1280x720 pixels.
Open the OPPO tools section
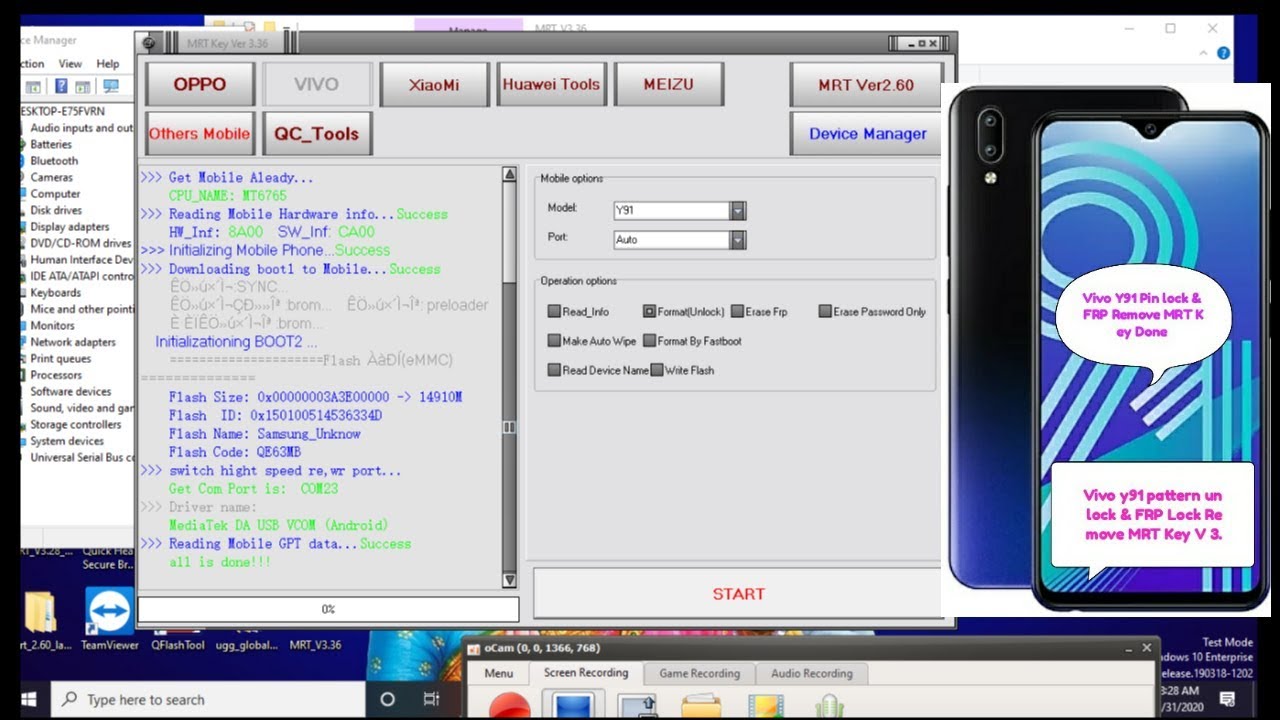click(200, 84)
